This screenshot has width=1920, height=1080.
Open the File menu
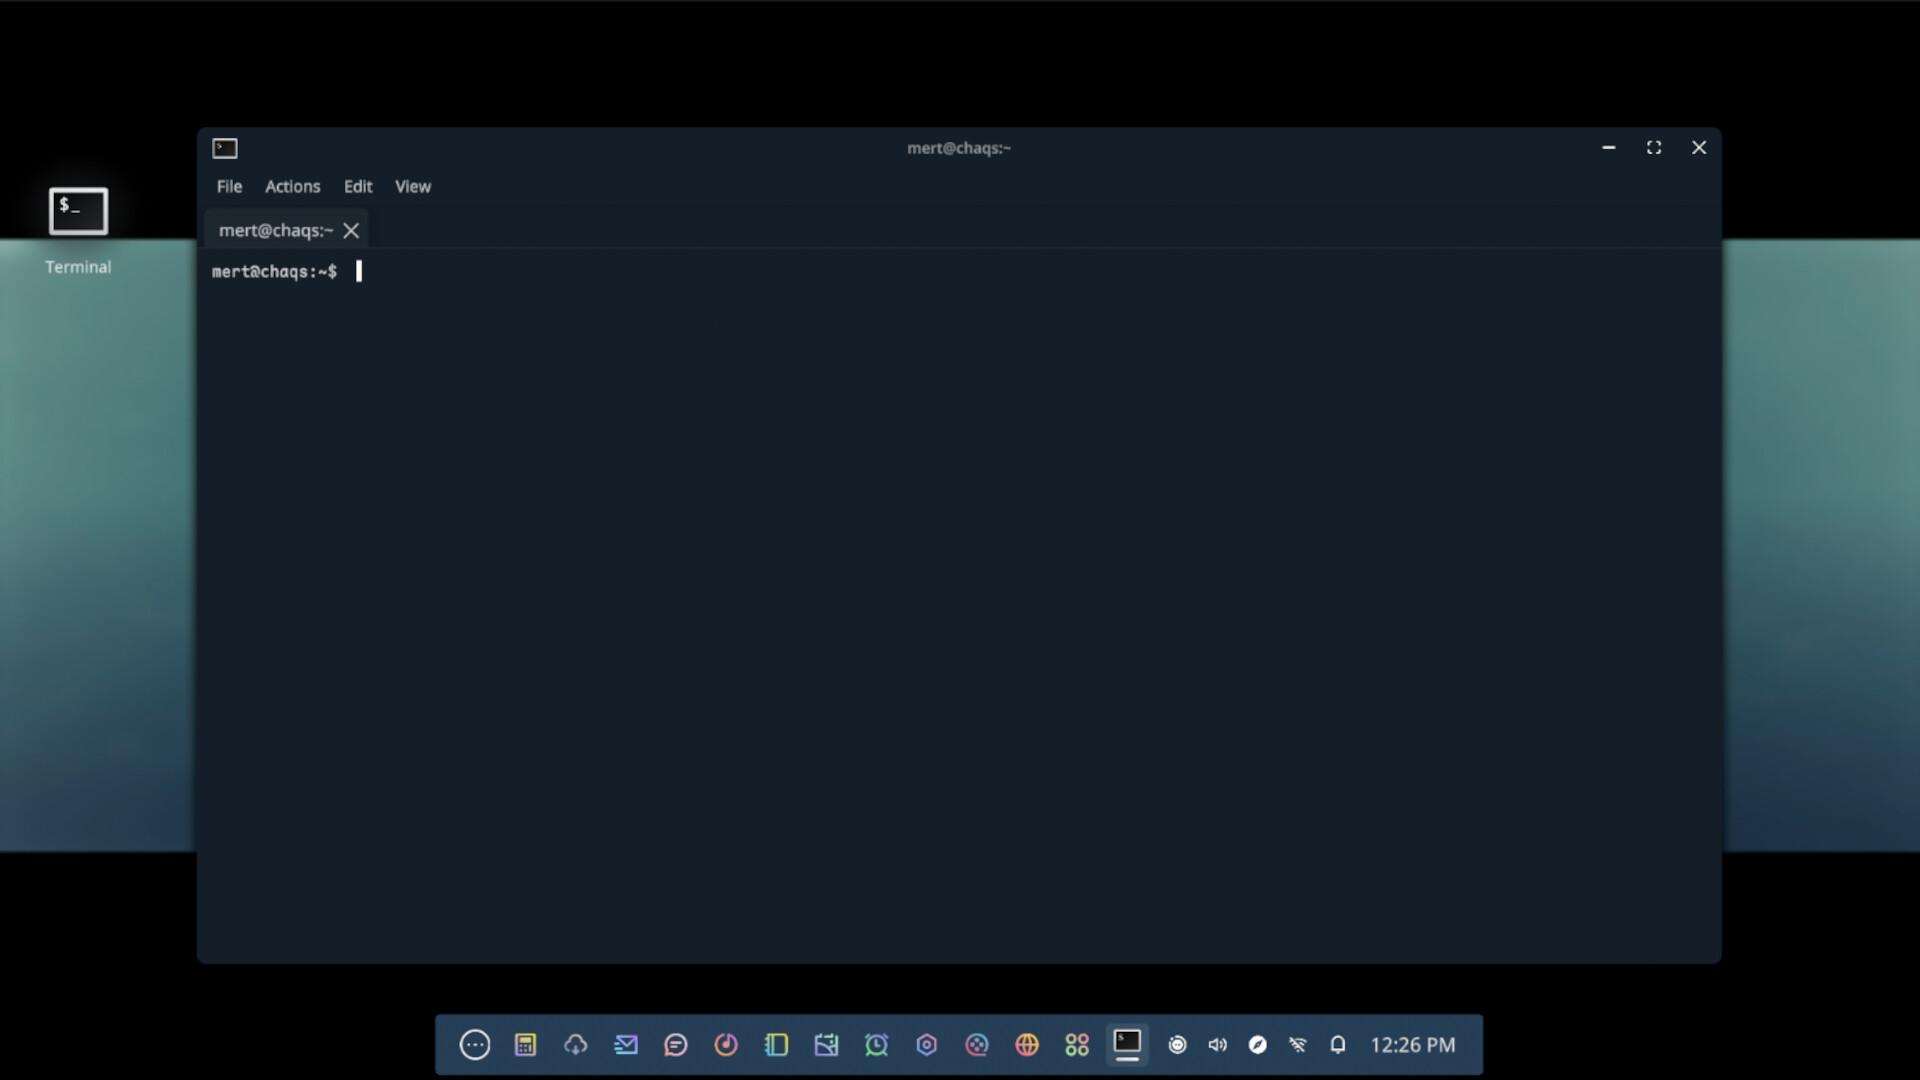[229, 186]
